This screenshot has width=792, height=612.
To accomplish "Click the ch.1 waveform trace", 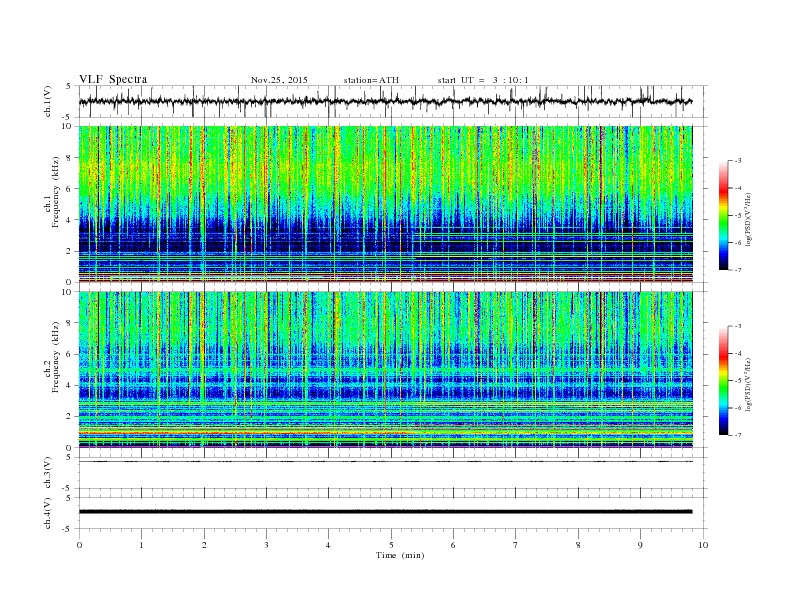I will click(385, 101).
